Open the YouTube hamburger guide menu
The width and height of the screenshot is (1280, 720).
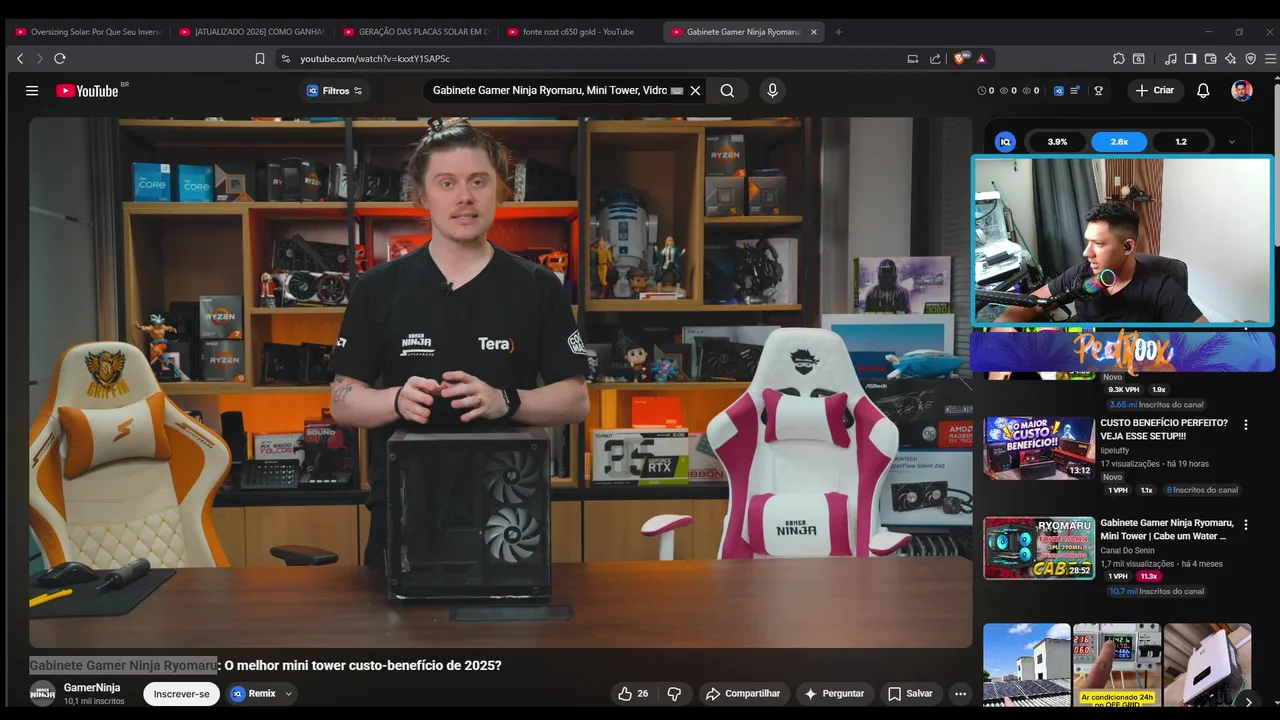32,91
